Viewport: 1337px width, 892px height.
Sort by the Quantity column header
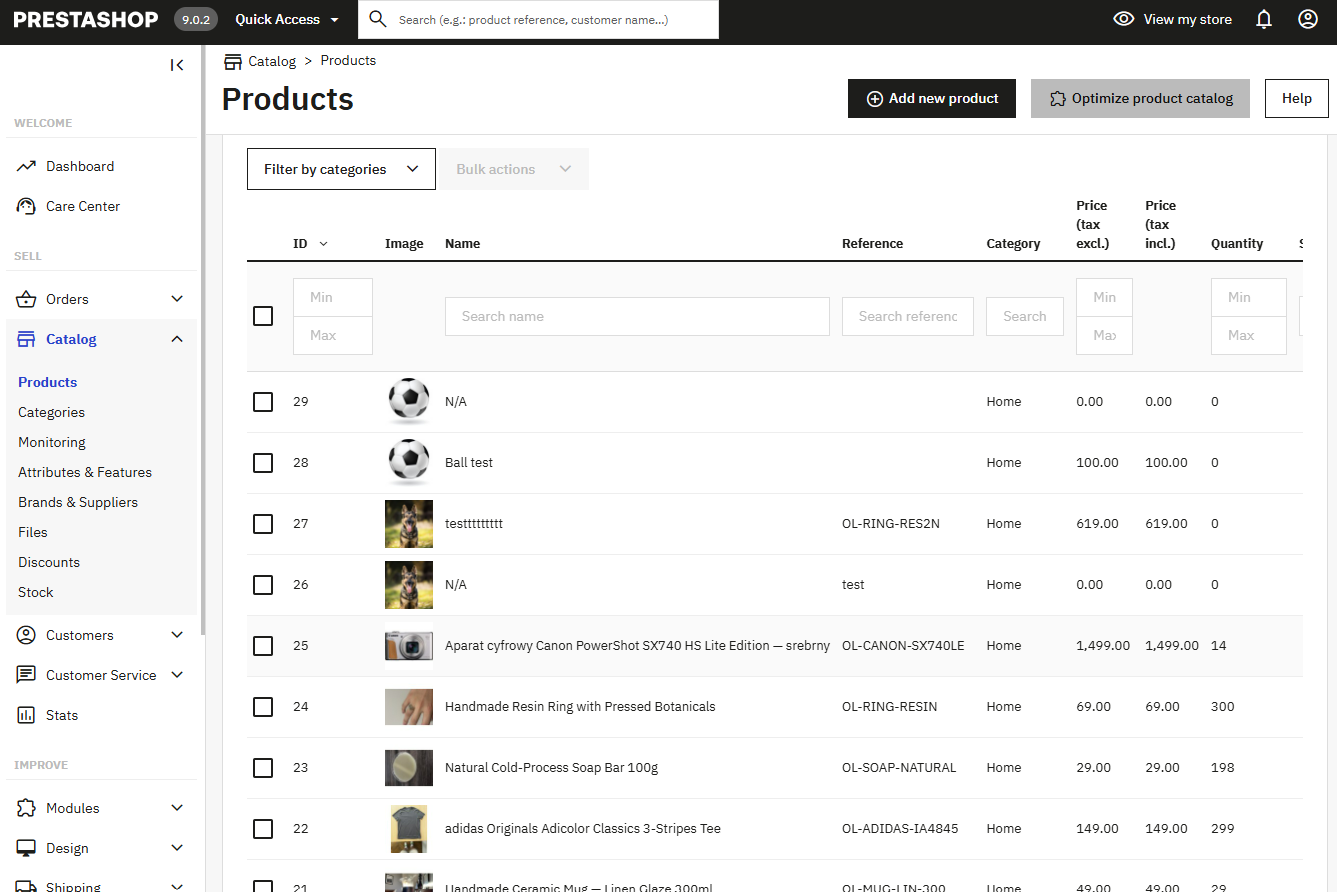1237,244
